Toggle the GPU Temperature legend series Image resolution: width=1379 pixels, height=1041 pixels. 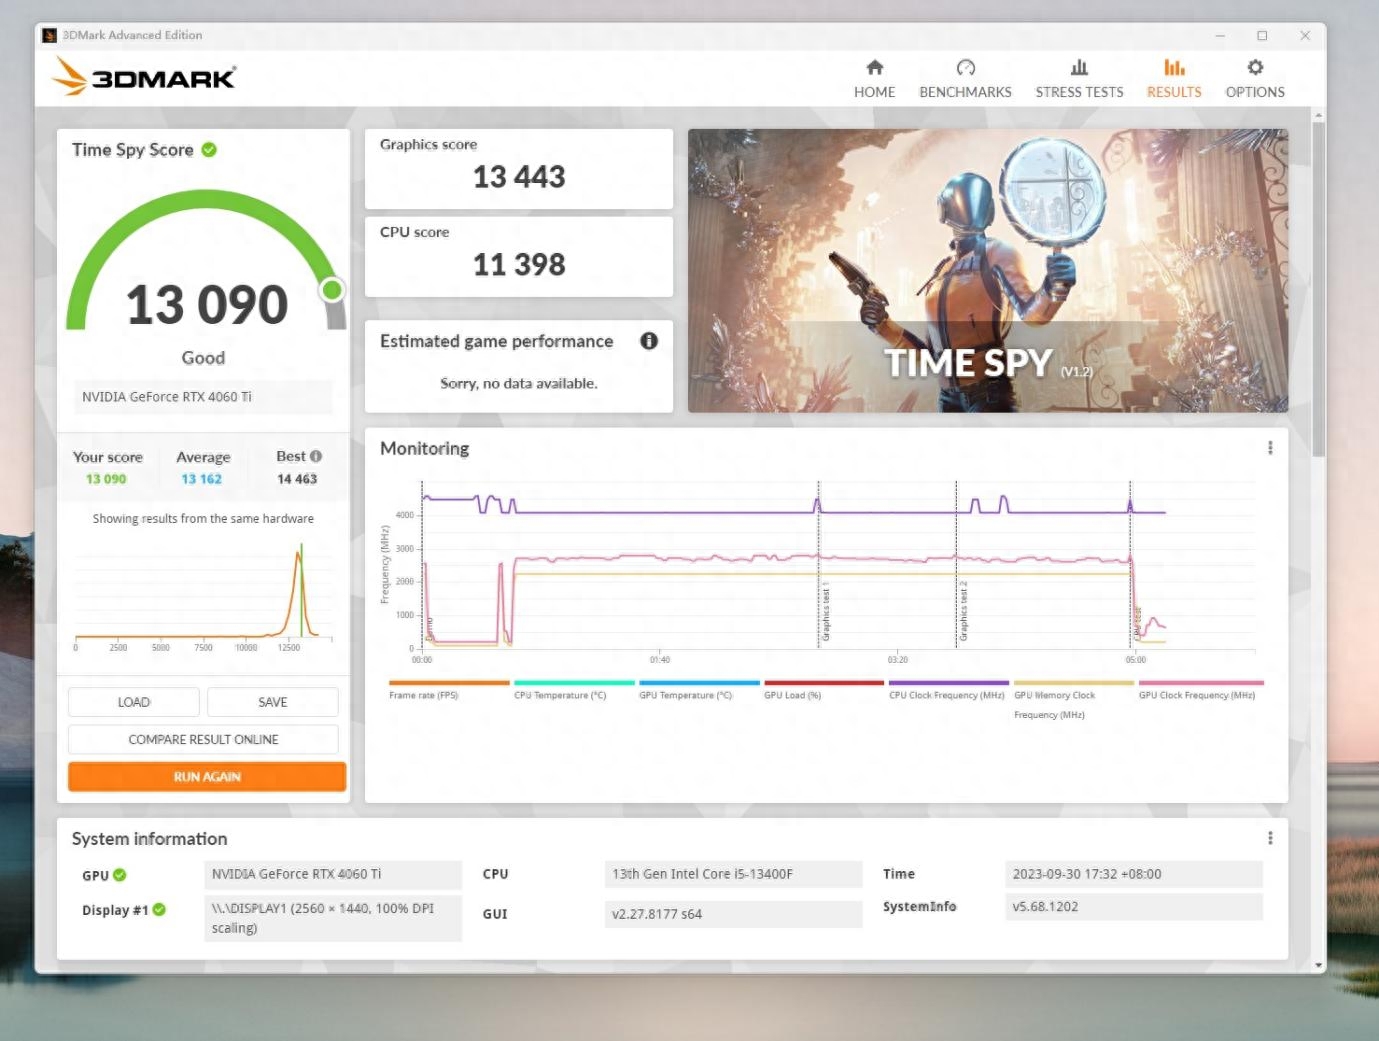[698, 690]
